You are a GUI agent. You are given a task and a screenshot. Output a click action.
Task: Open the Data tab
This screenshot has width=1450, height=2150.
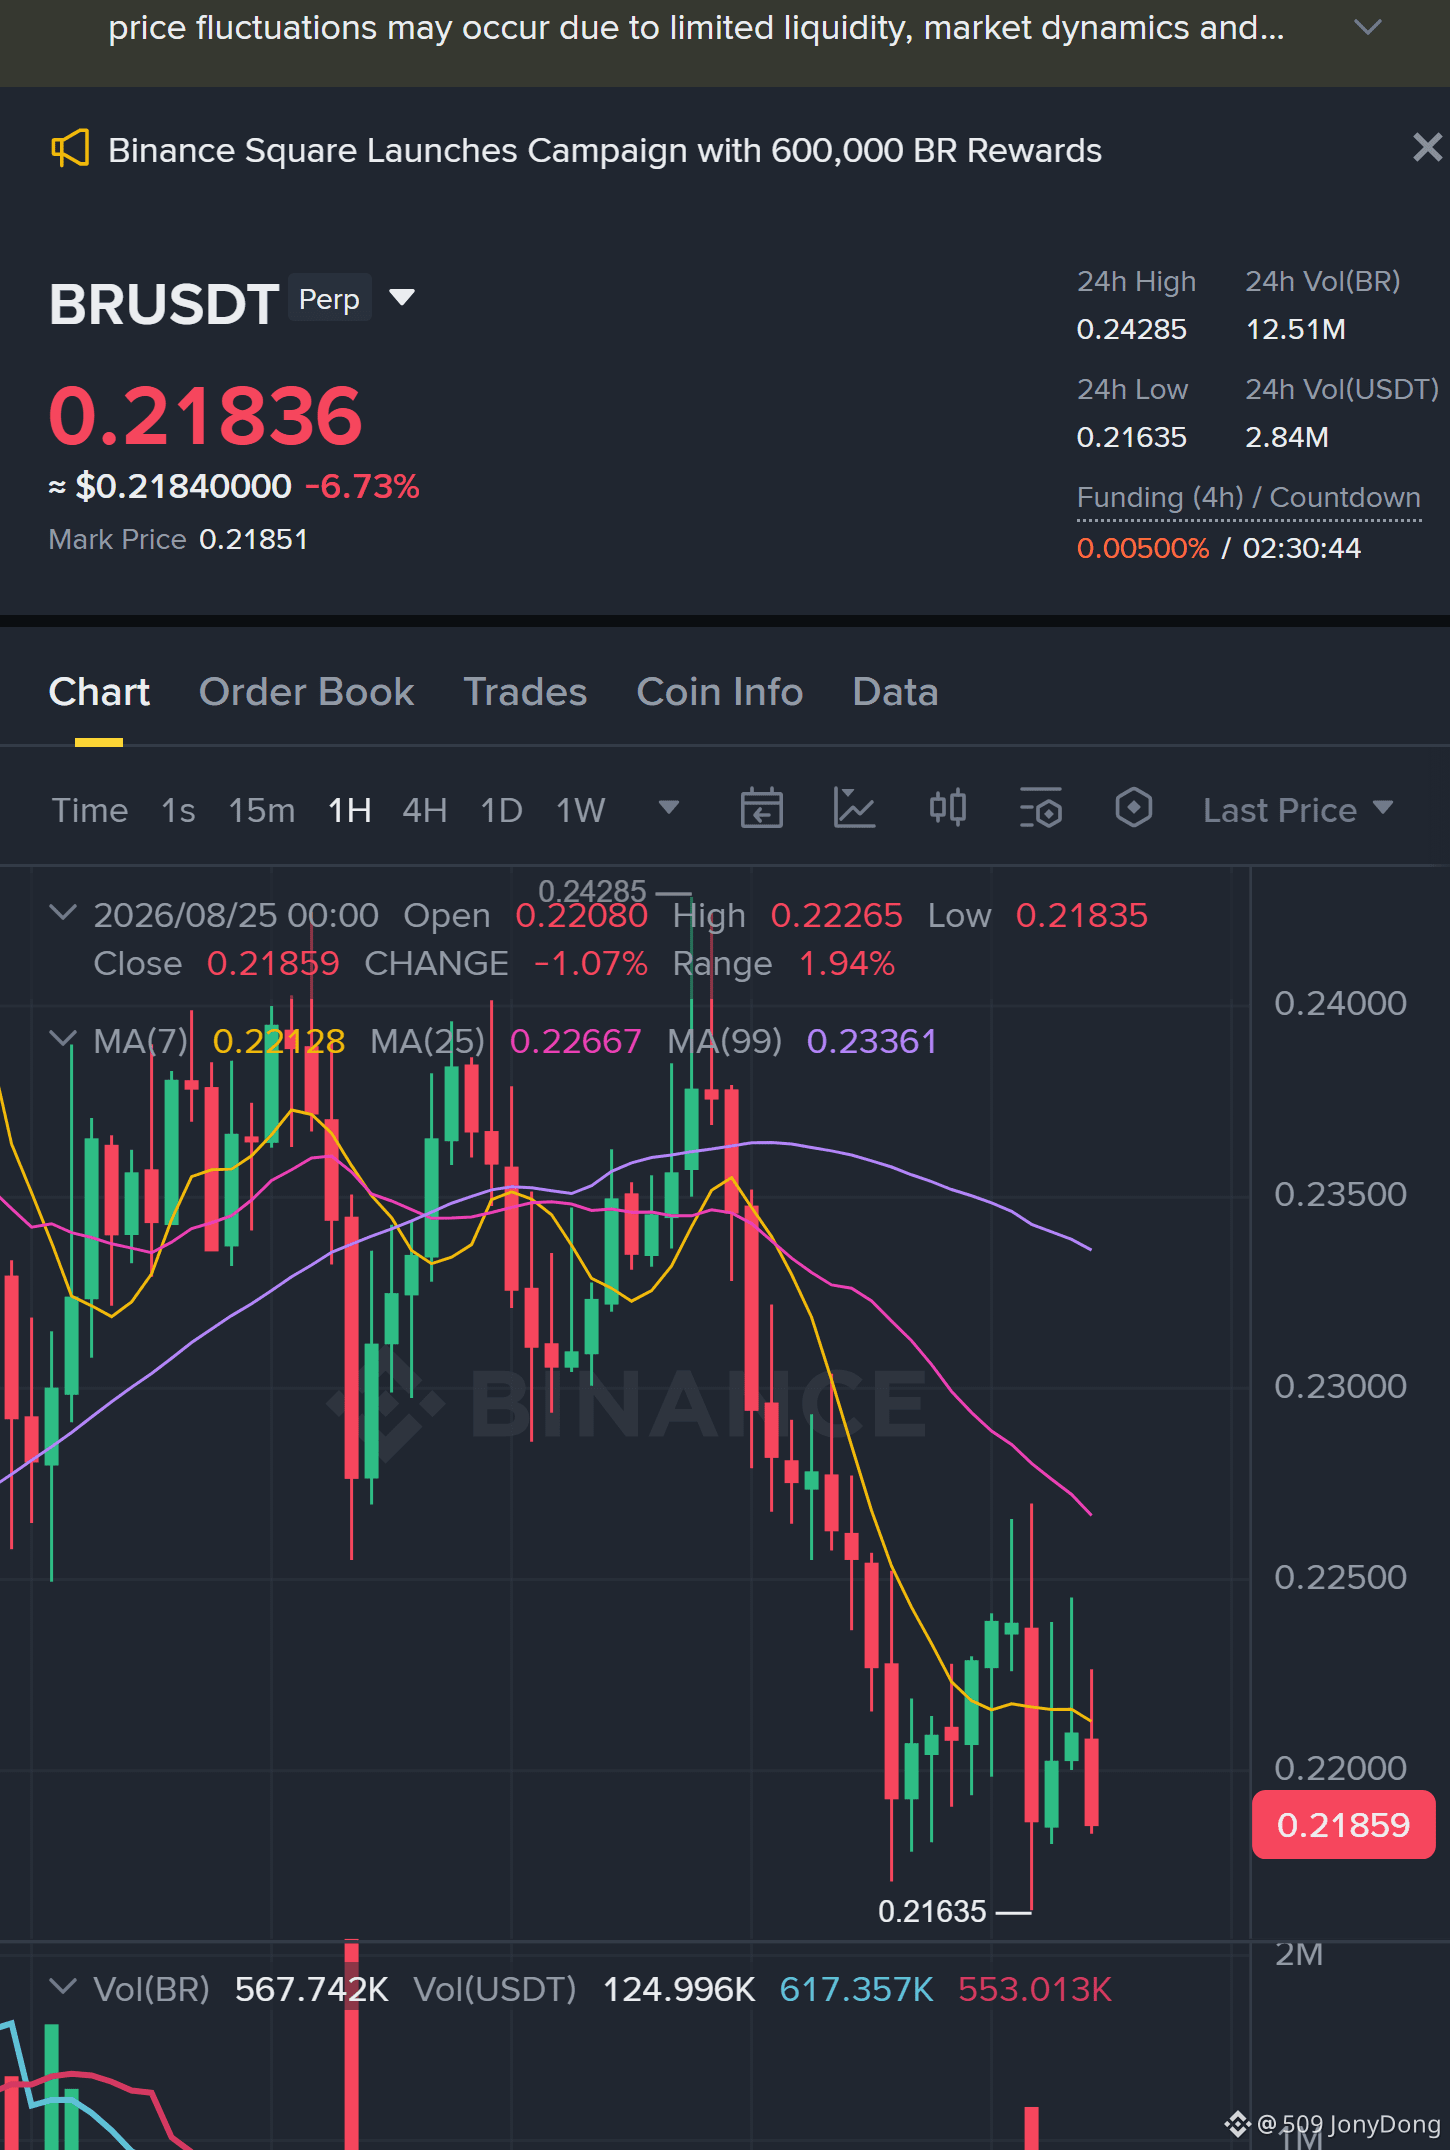point(895,692)
